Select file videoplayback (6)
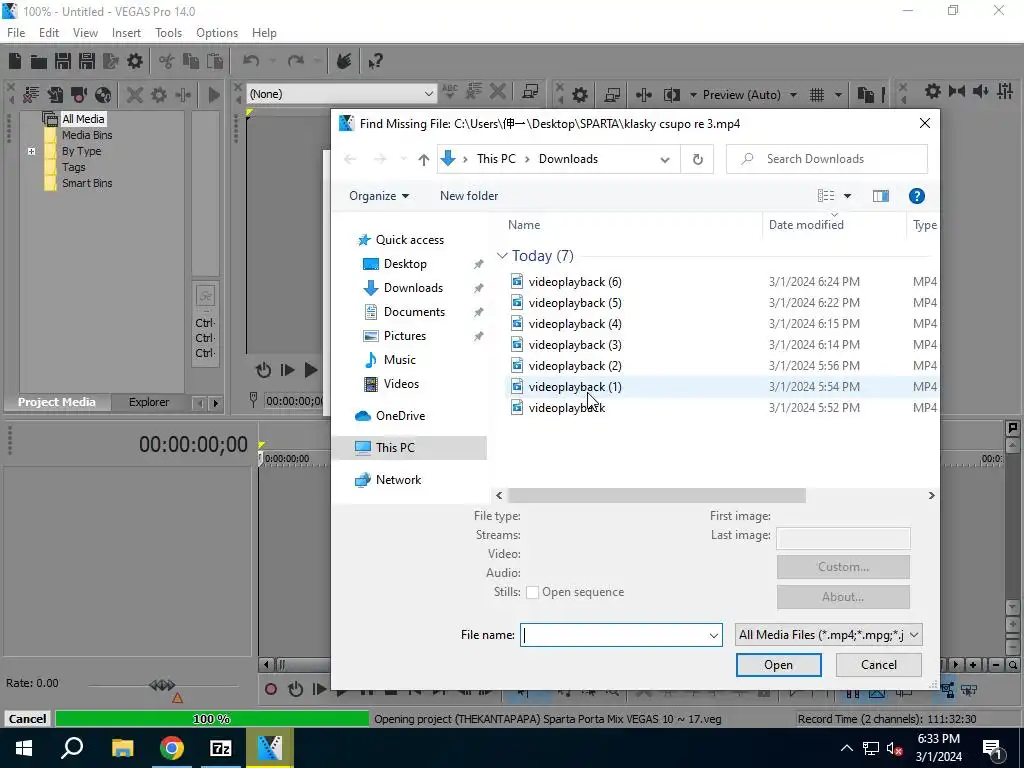Image resolution: width=1024 pixels, height=768 pixels. [575, 282]
